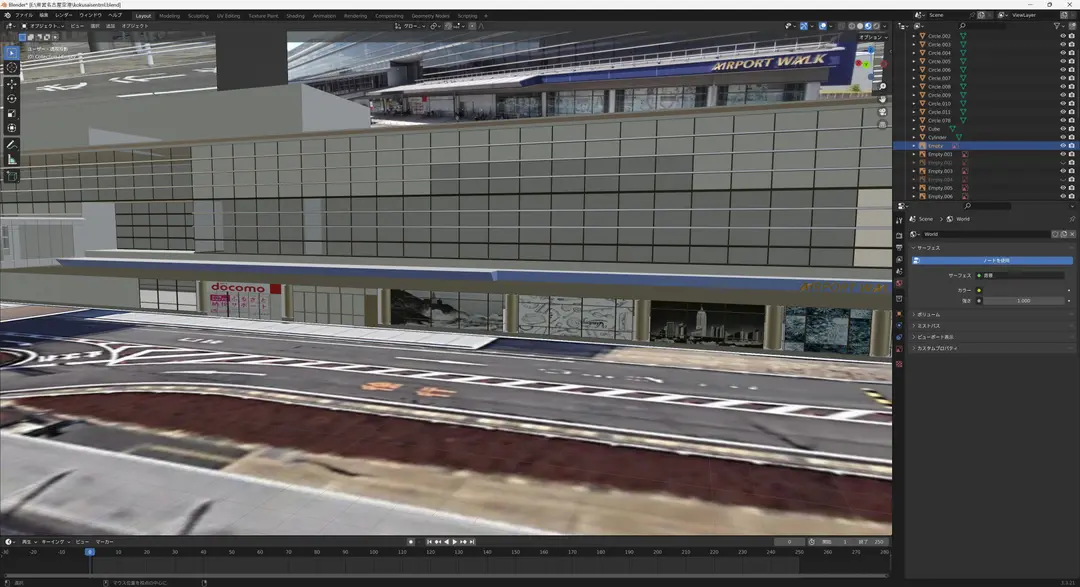The width and height of the screenshot is (1080, 587).
Task: Expand the カスタムプロパティ panel
Action: (x=992, y=349)
